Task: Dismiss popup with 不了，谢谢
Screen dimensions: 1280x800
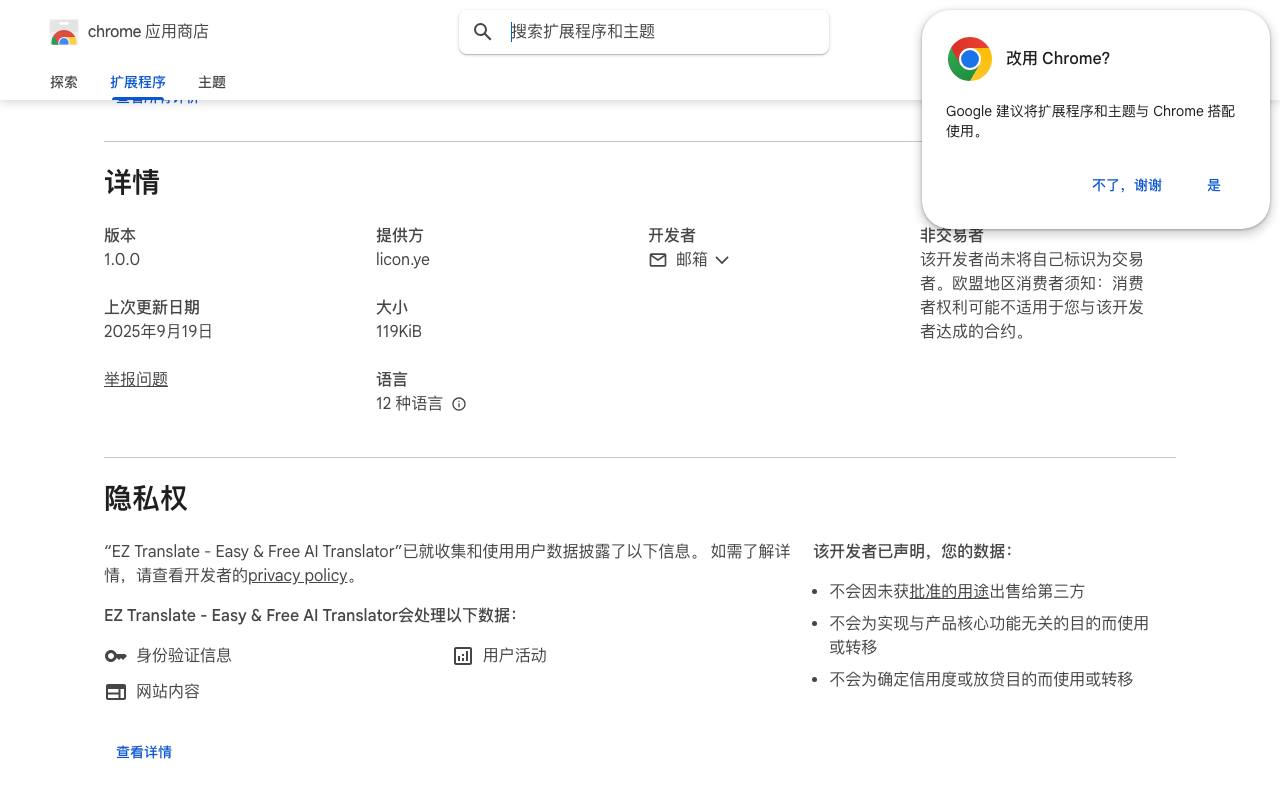Action: click(1127, 185)
